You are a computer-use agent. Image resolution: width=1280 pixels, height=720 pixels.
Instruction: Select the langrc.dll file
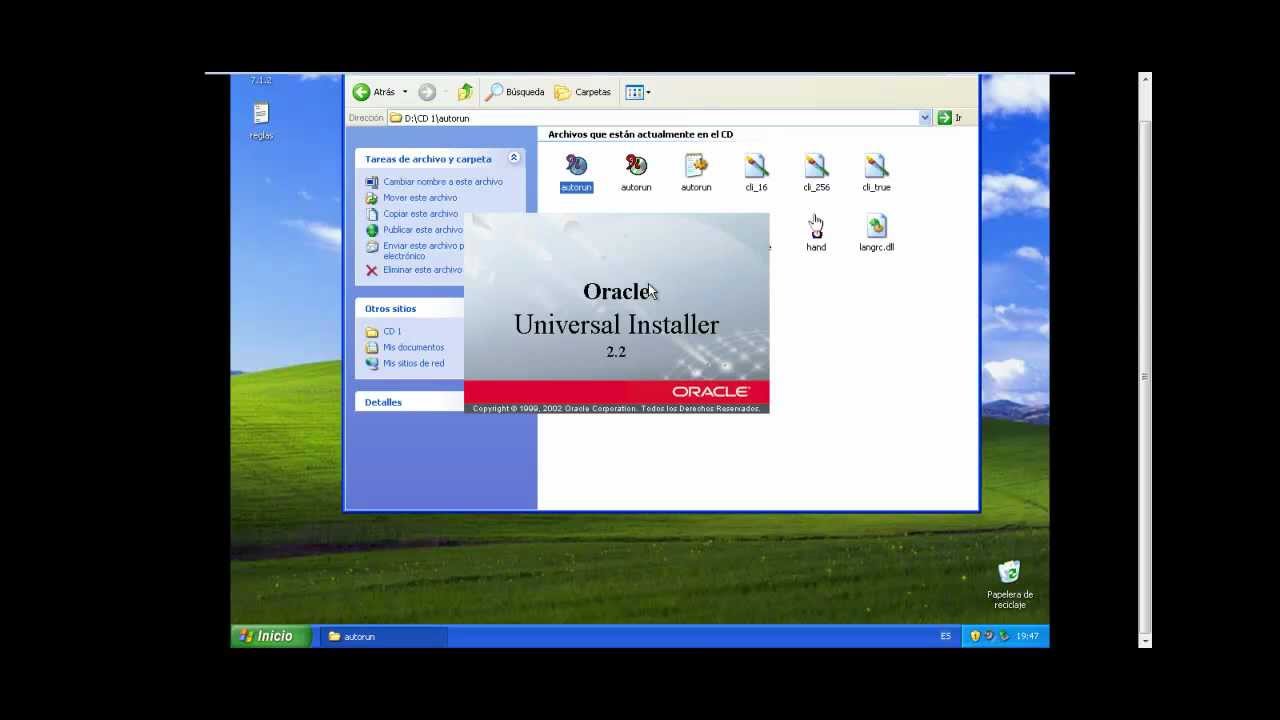pos(876,233)
